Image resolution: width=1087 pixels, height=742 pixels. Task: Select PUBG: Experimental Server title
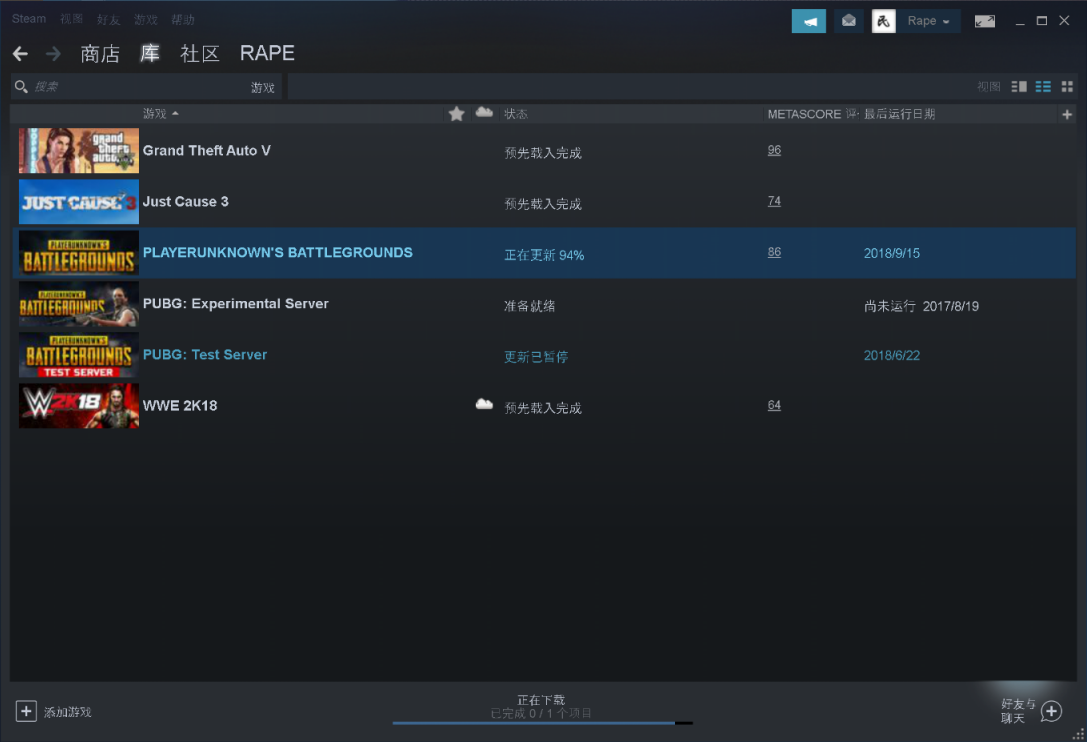tap(236, 304)
